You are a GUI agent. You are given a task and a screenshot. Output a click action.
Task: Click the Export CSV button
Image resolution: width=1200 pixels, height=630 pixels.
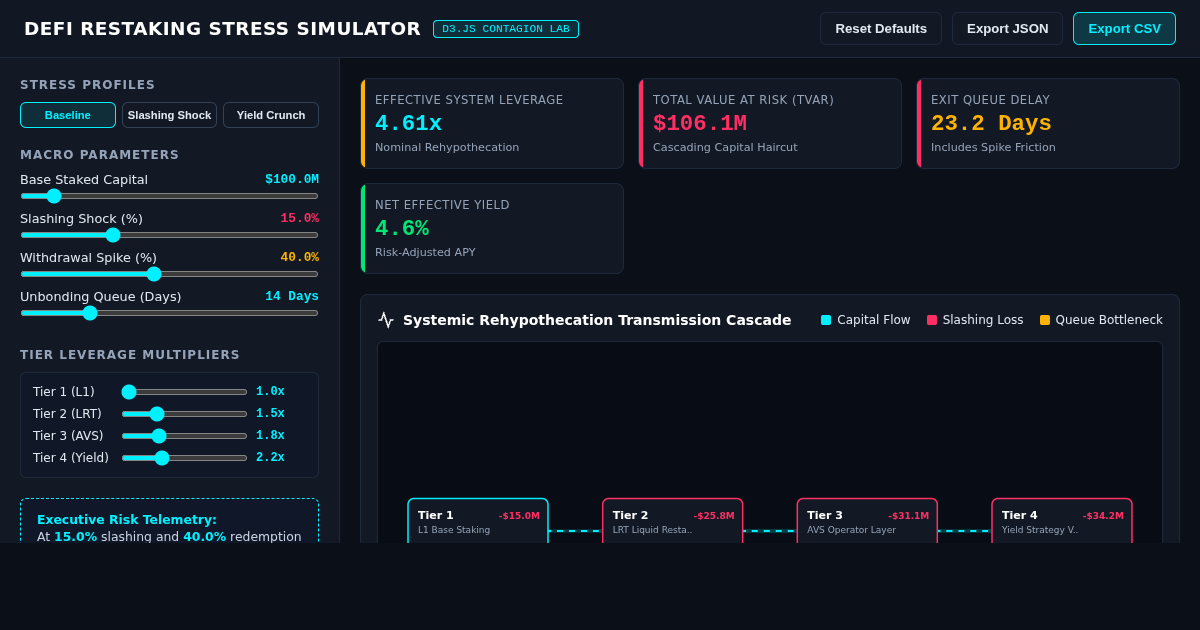pos(1124,28)
